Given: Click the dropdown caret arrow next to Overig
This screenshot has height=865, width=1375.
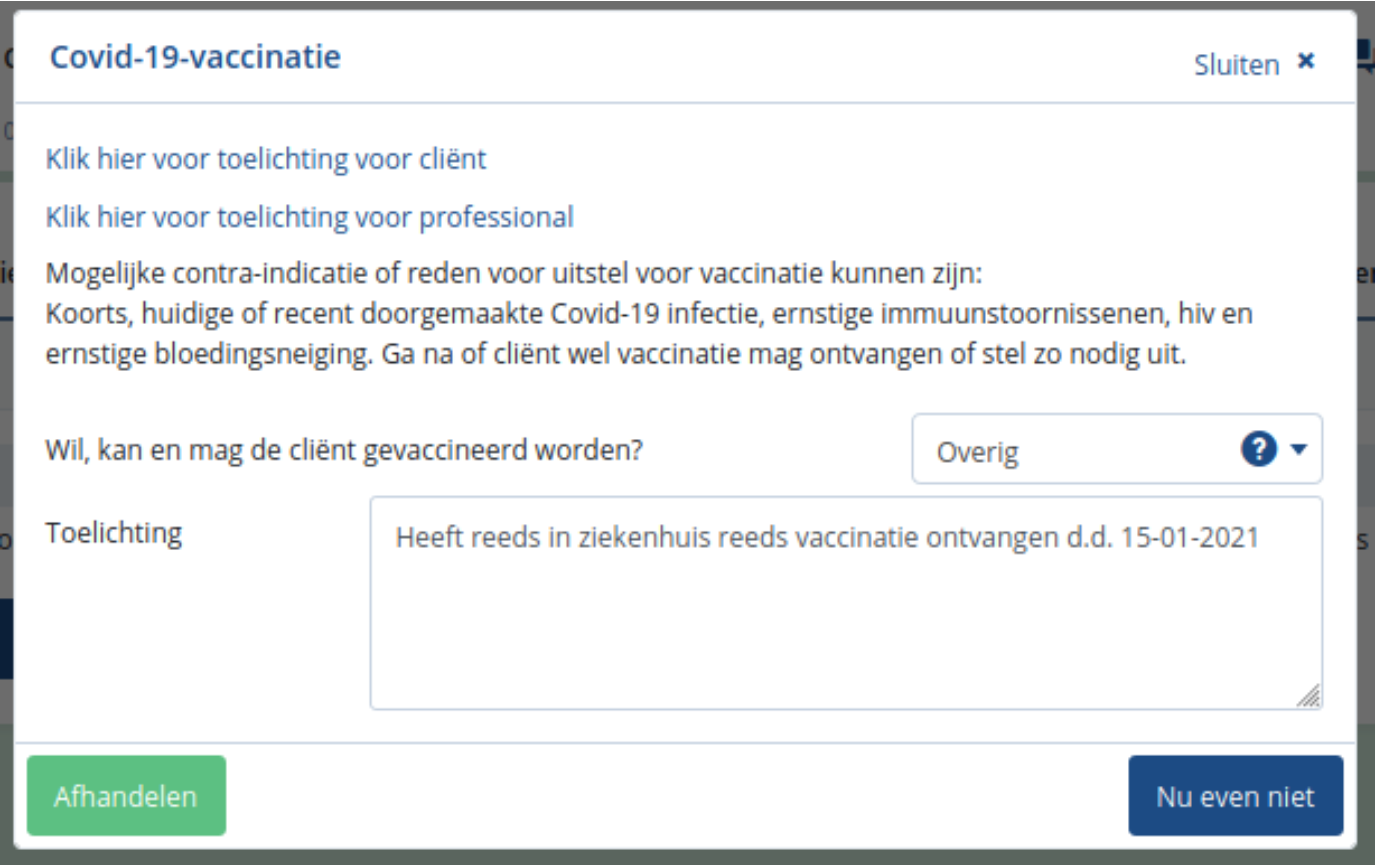Looking at the screenshot, I should pos(1299,450).
